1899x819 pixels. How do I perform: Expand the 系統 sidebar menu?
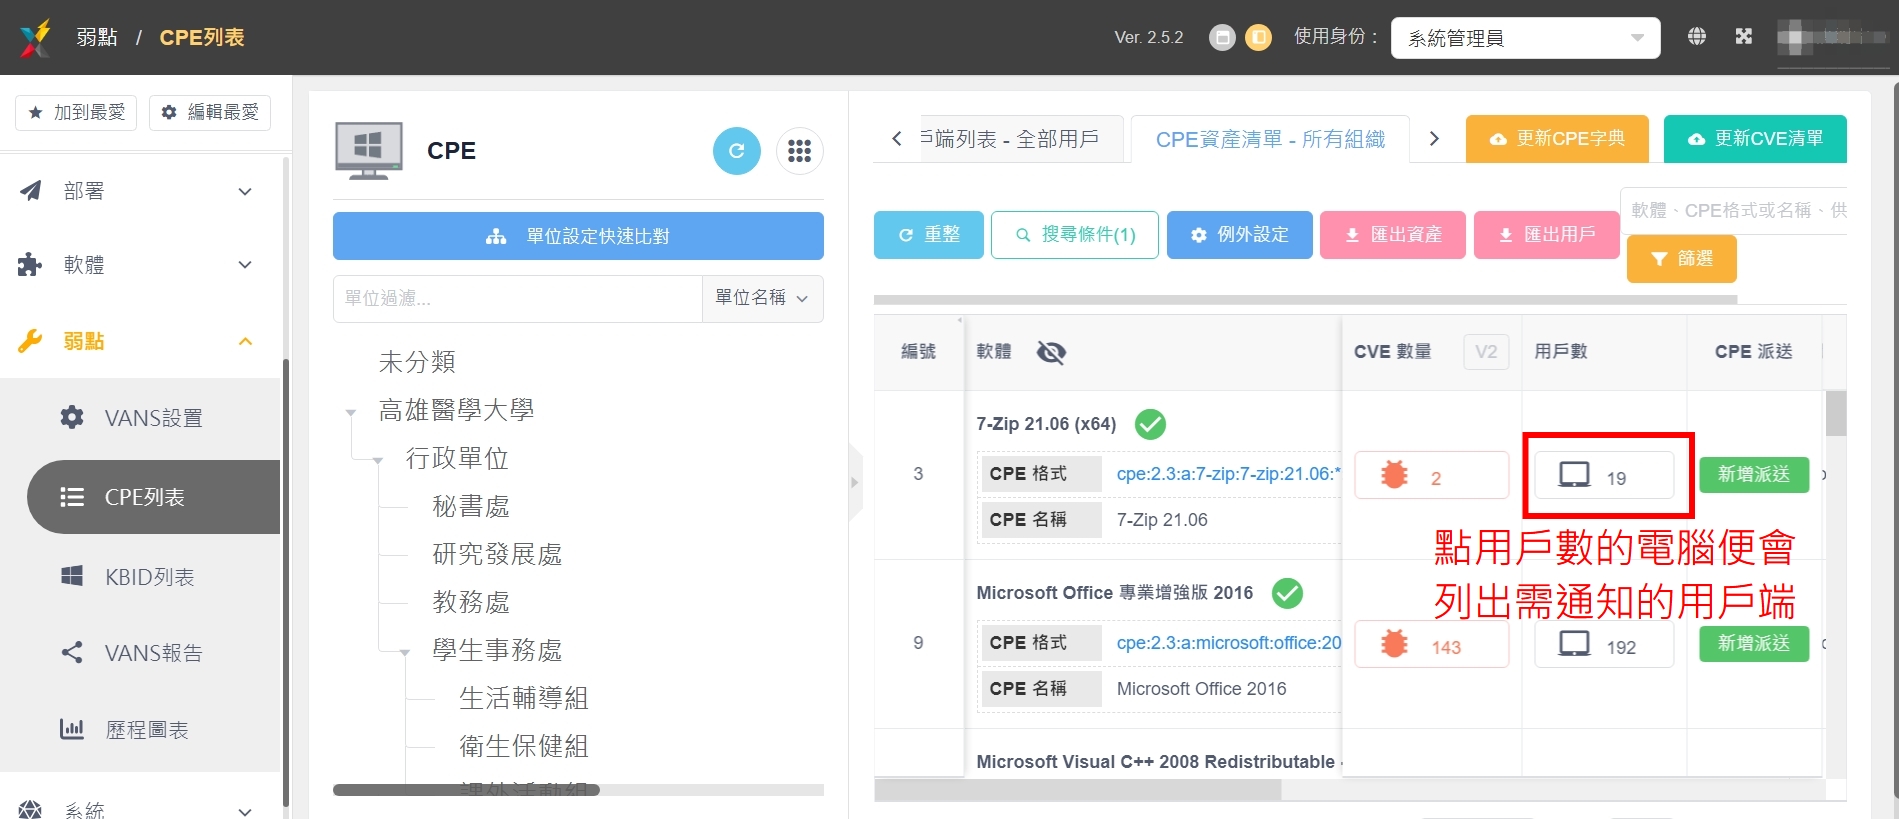click(140, 809)
